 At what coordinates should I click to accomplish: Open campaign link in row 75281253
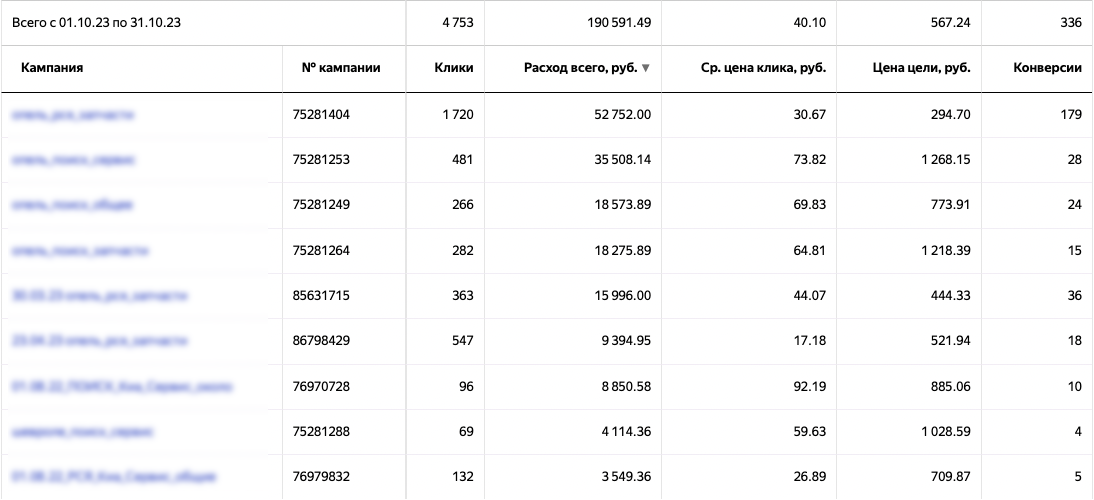(73, 160)
